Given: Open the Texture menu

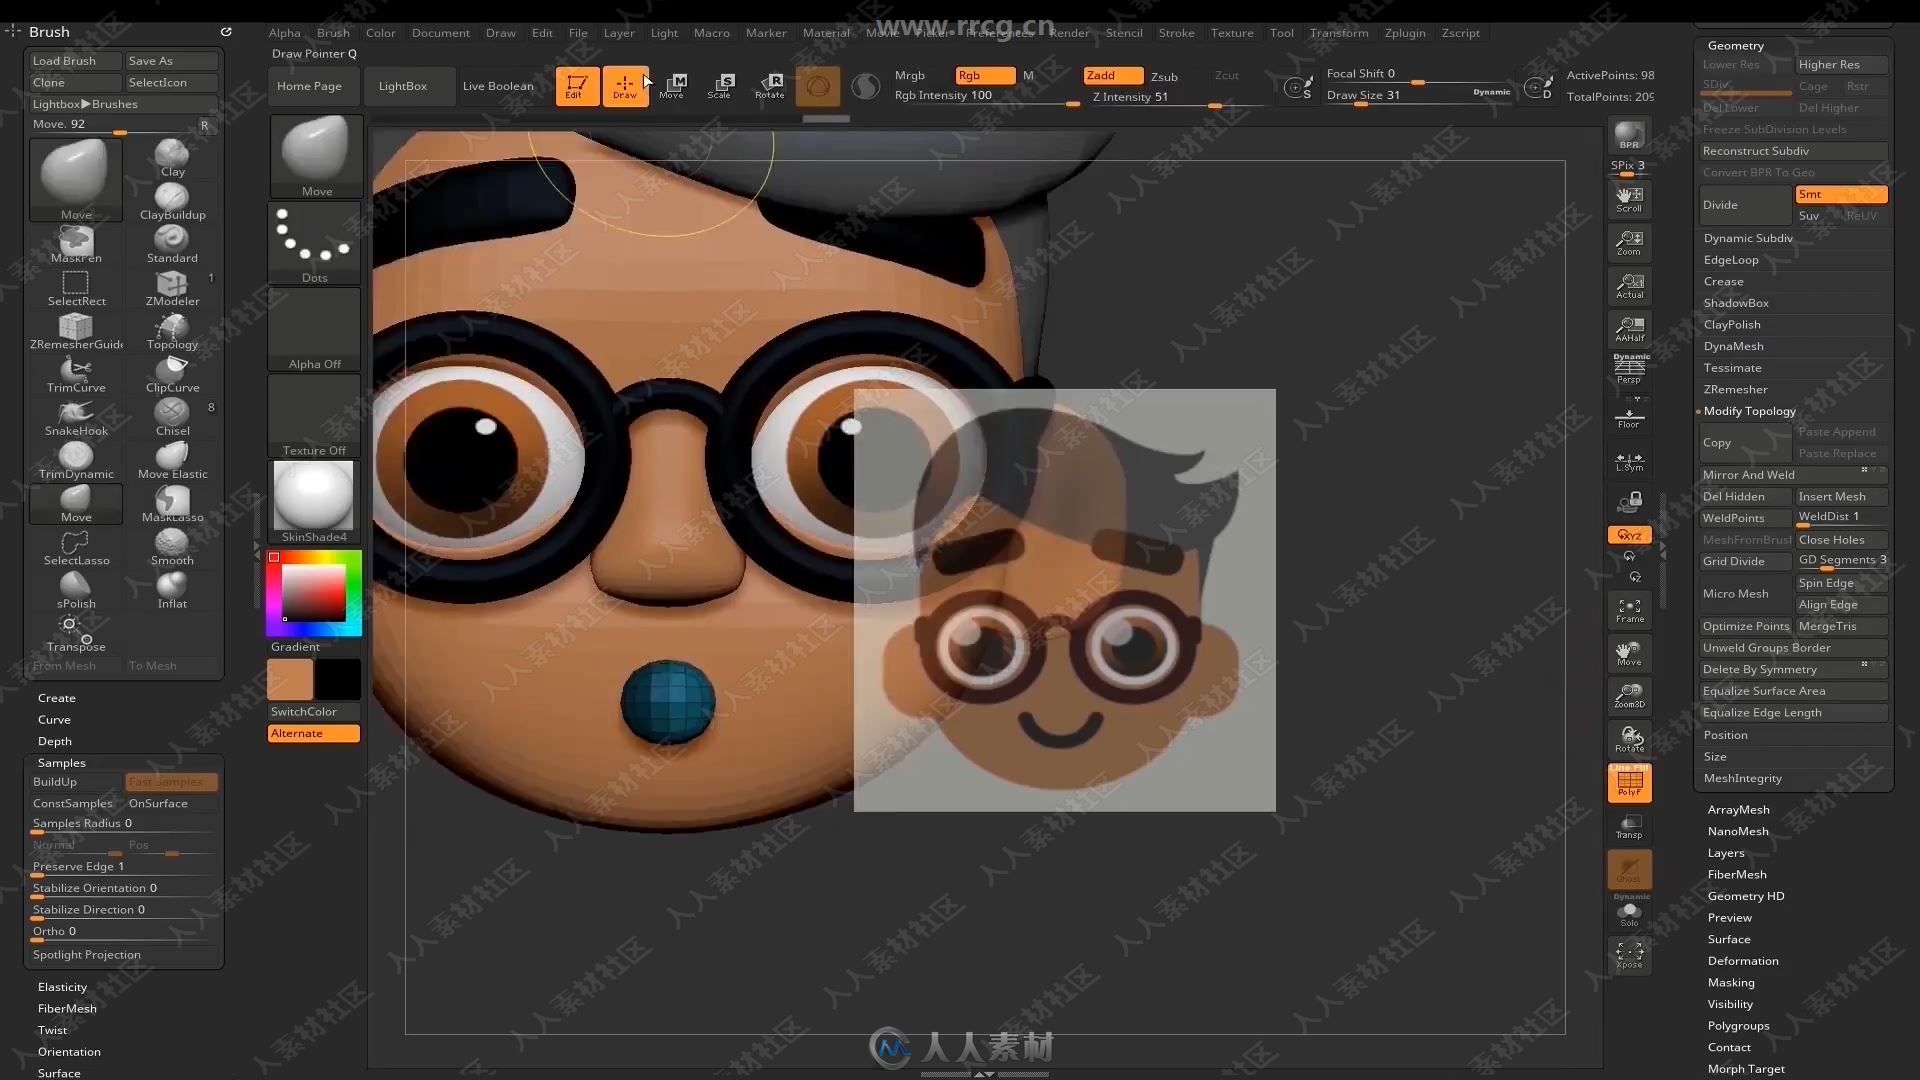Looking at the screenshot, I should pyautogui.click(x=1232, y=33).
